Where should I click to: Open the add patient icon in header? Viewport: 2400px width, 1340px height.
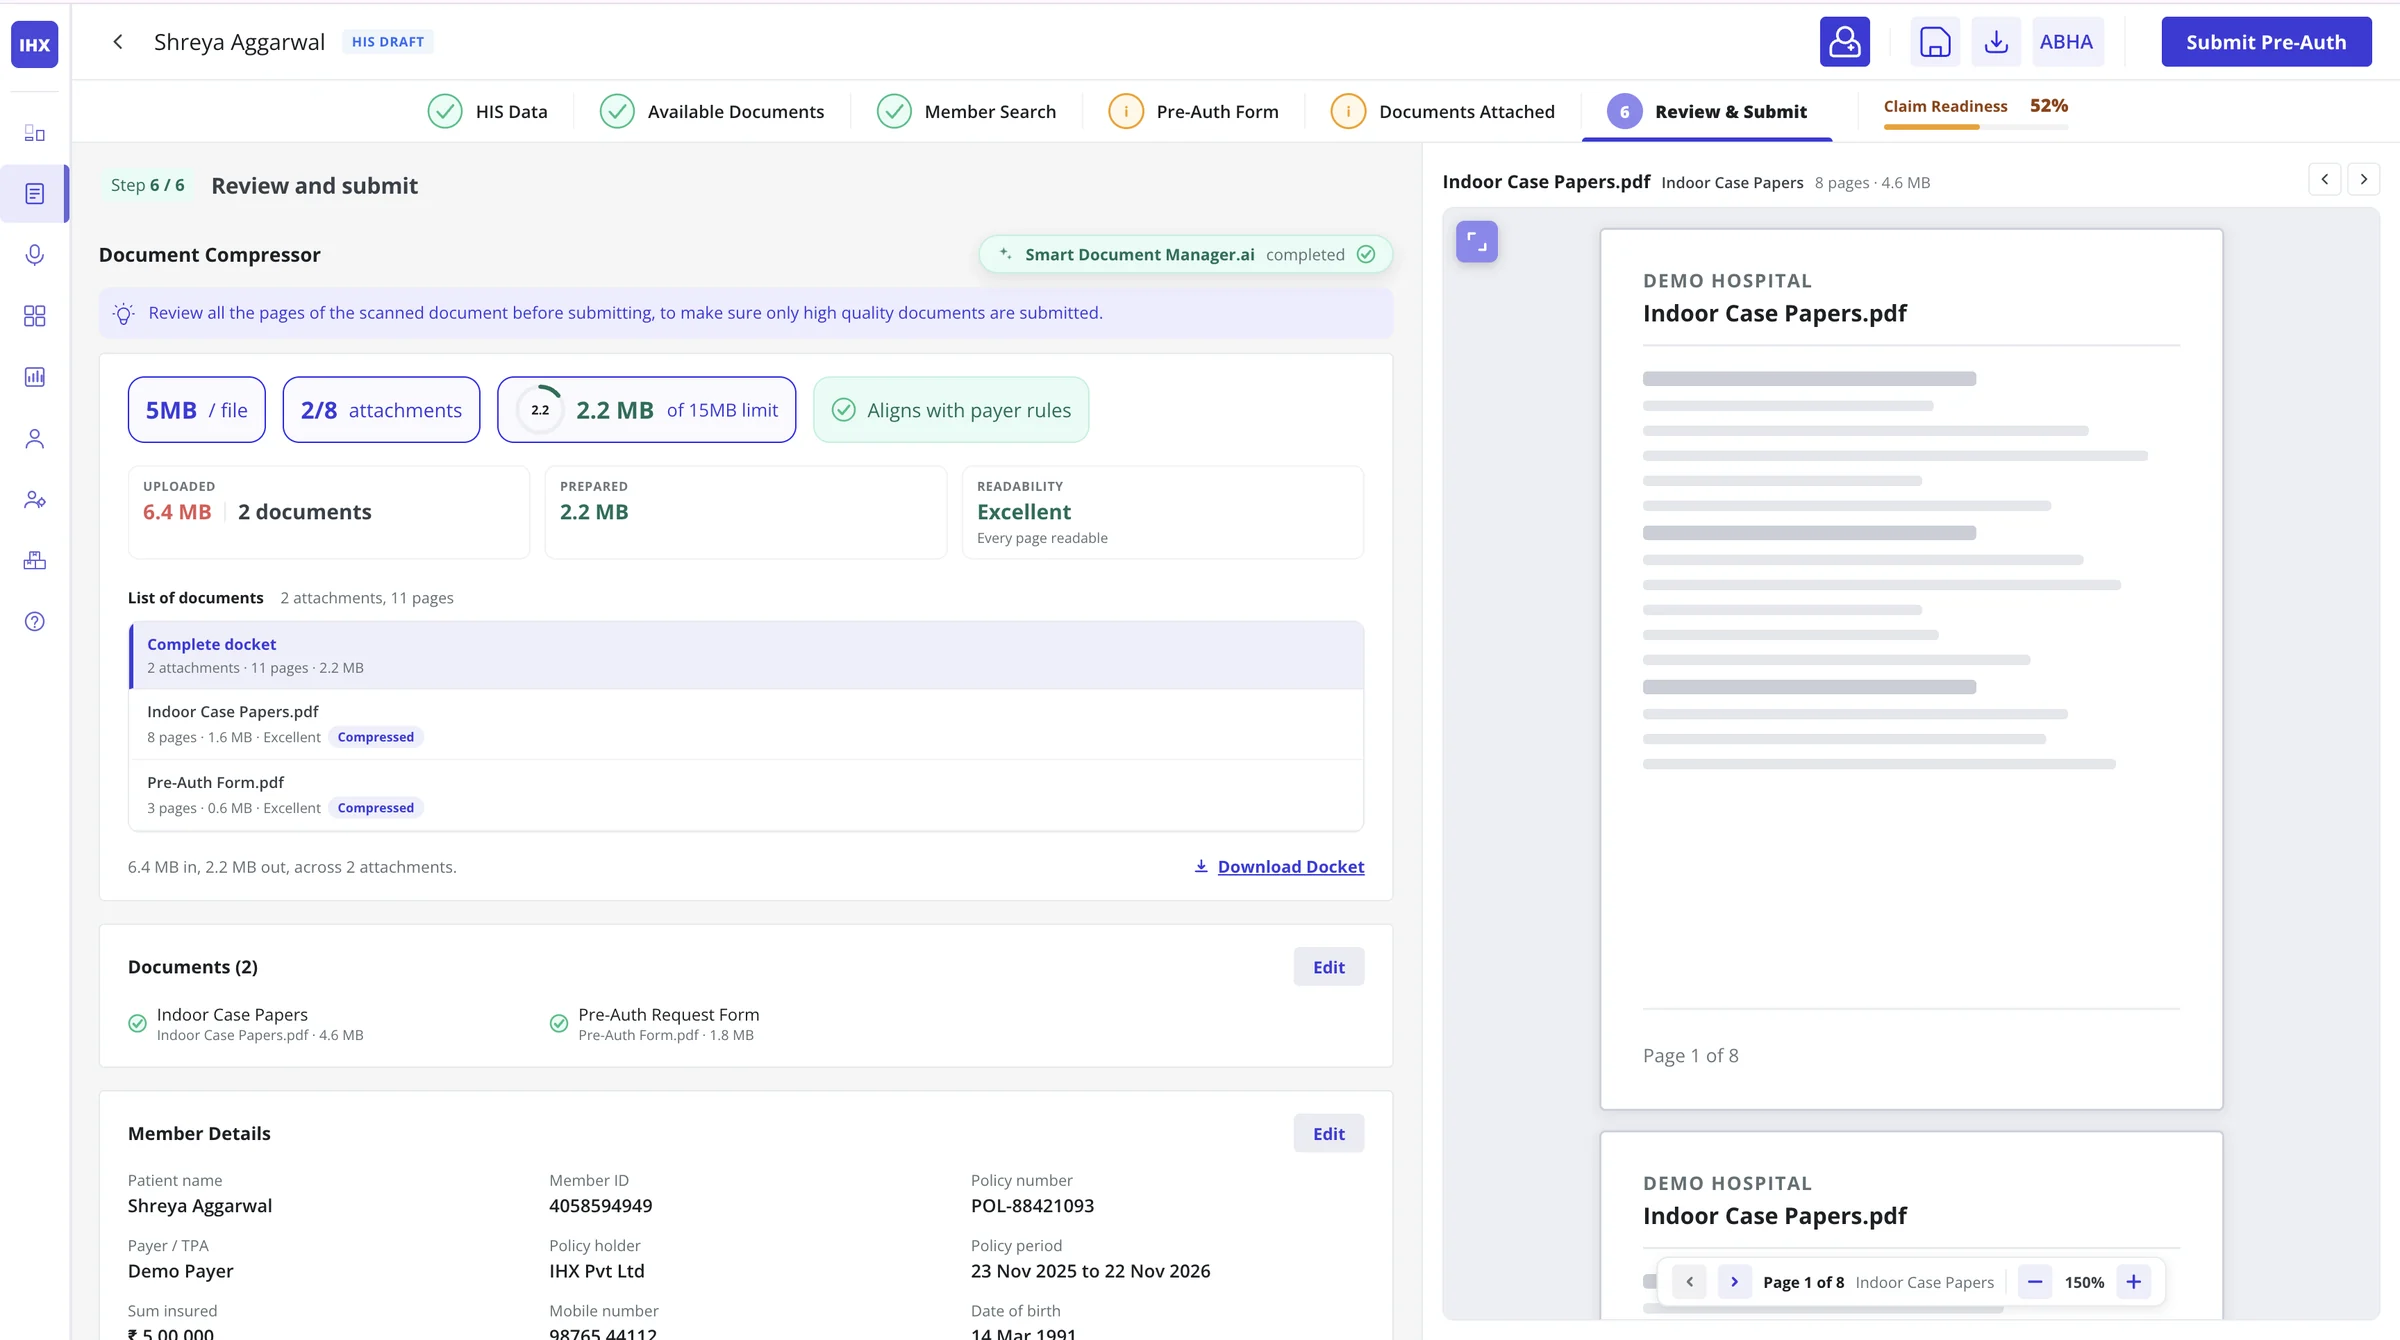(1844, 42)
